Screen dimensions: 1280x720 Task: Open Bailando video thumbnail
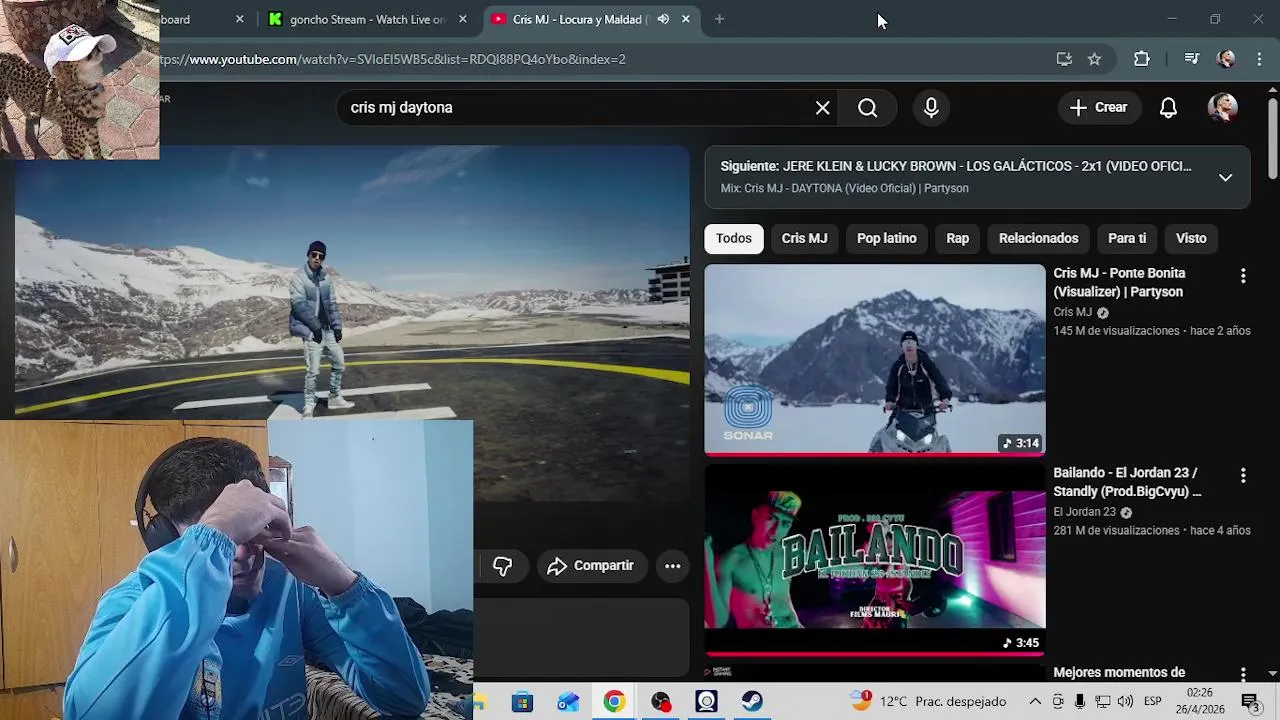[875, 560]
